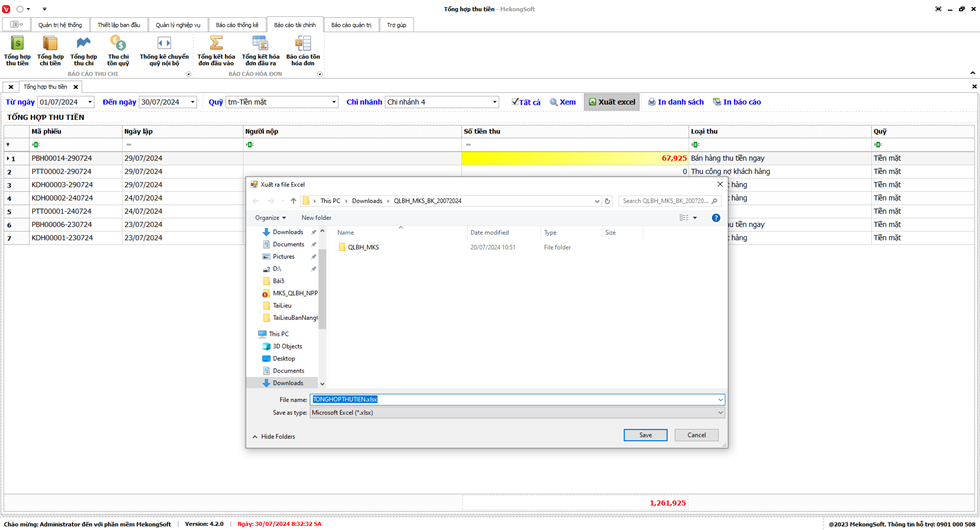The height and width of the screenshot is (530, 980).
Task: Open the File name history dropdown
Action: coord(720,400)
